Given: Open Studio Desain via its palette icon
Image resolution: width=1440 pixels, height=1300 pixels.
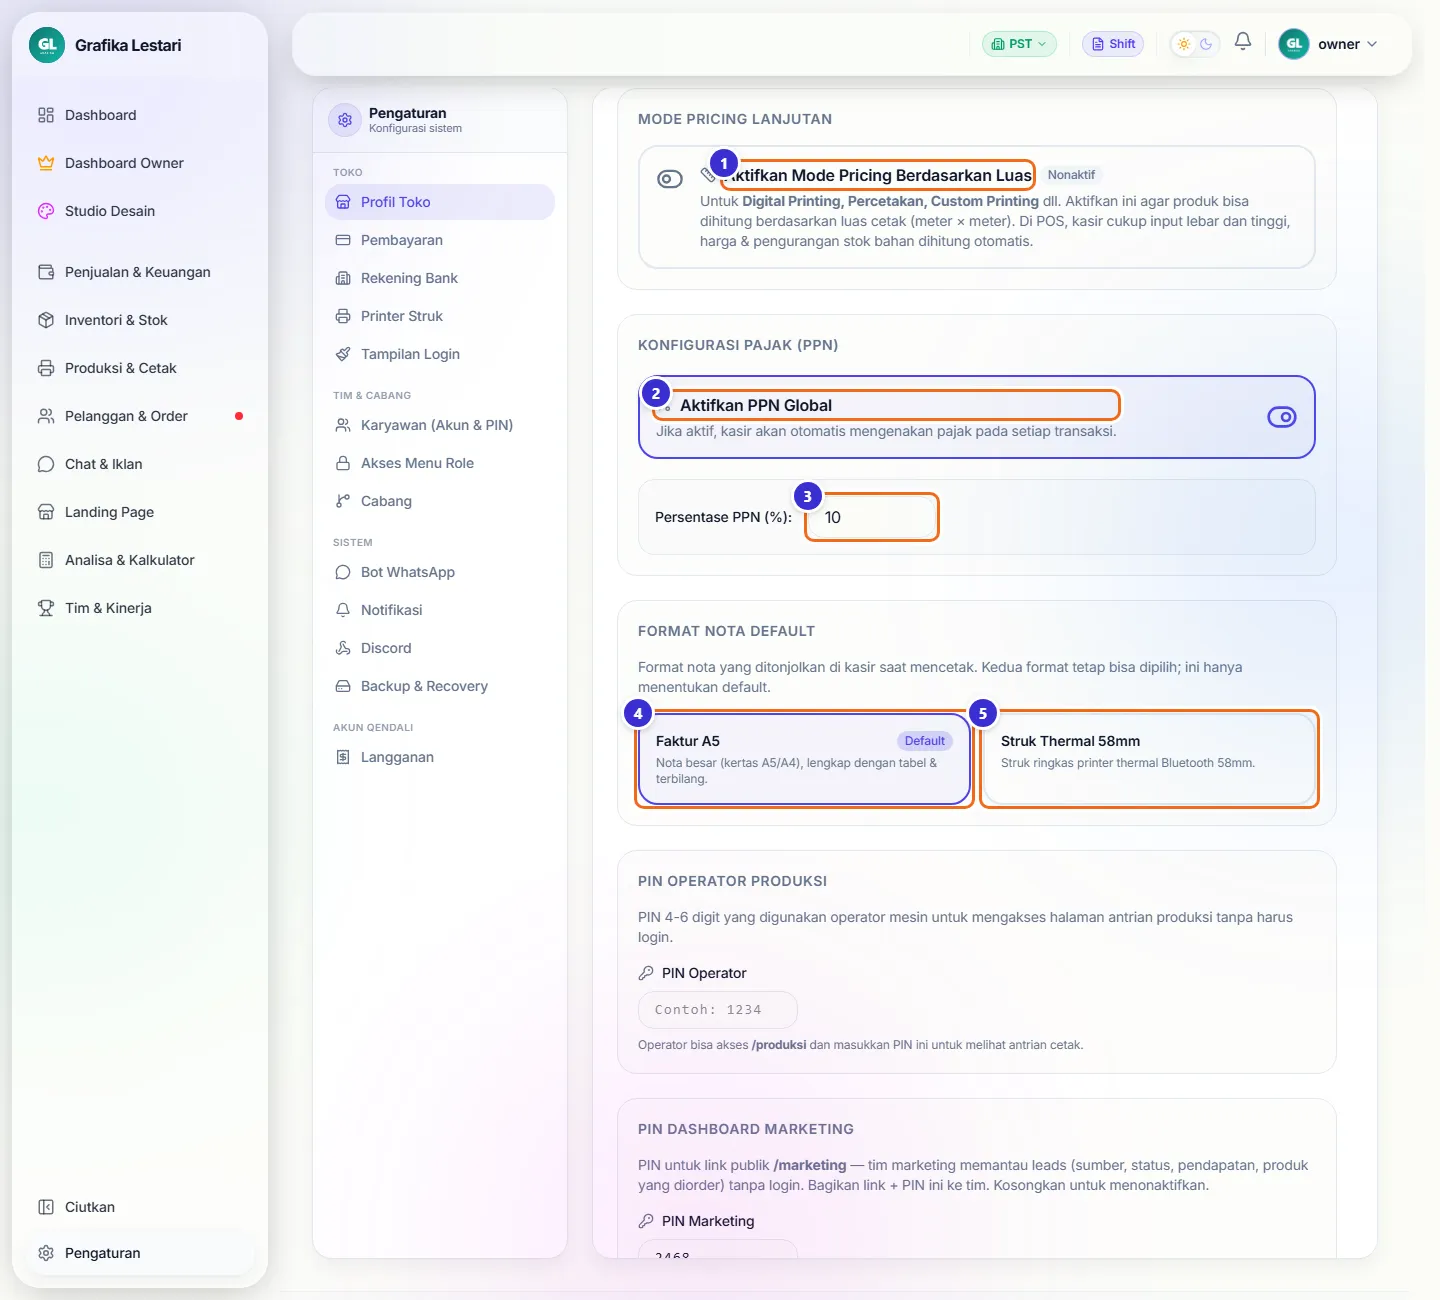Looking at the screenshot, I should (46, 211).
